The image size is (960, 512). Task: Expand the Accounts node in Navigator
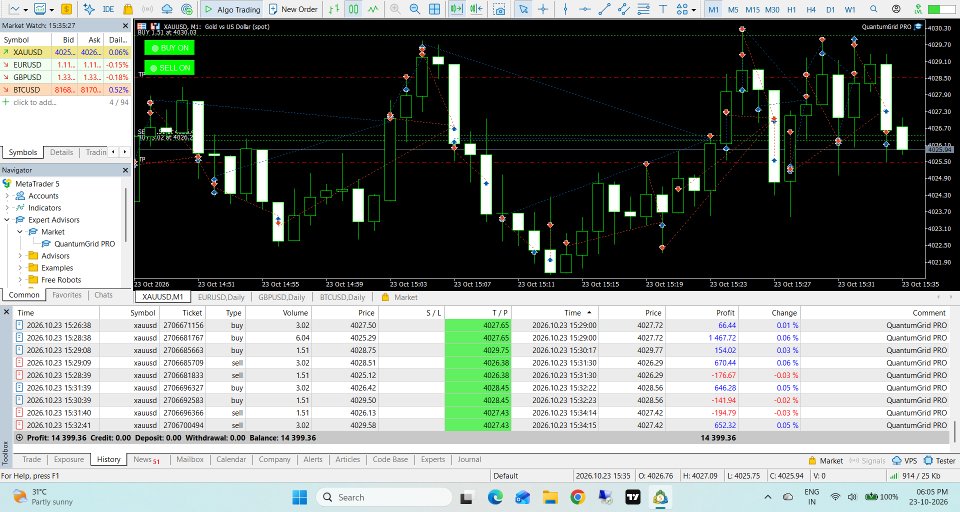[7, 196]
